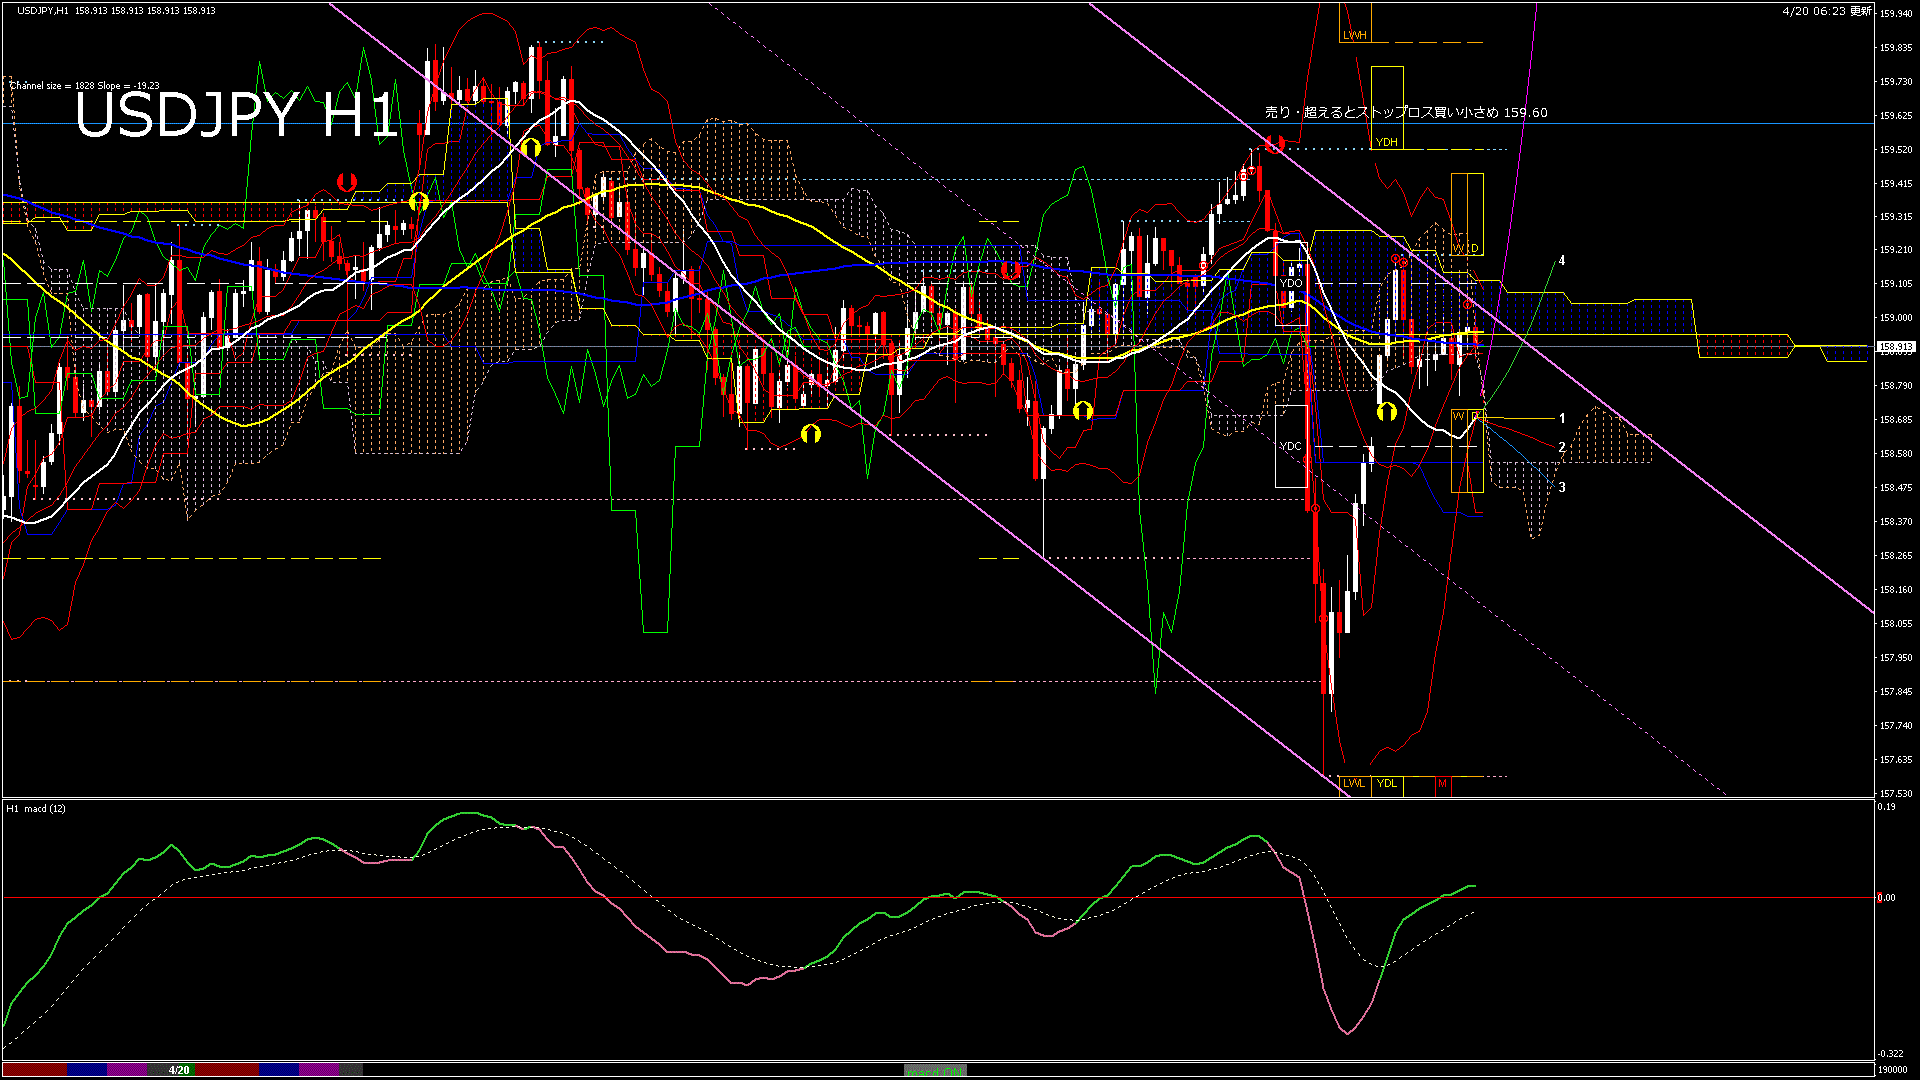The image size is (1920, 1080).
Task: Click the USDJPY H1 title label
Action: 236,116
